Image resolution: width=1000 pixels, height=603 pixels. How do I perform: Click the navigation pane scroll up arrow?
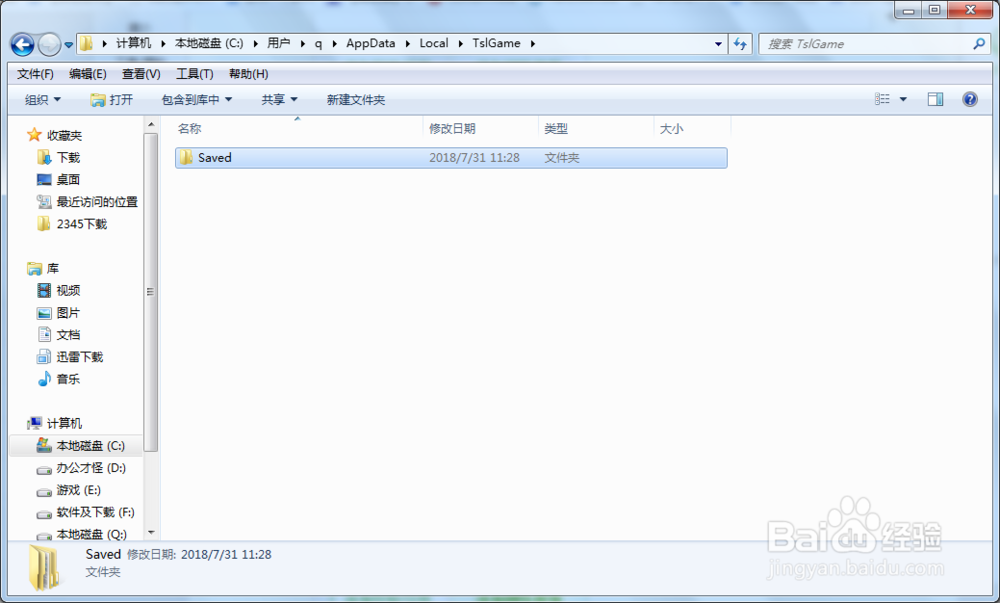point(151,124)
